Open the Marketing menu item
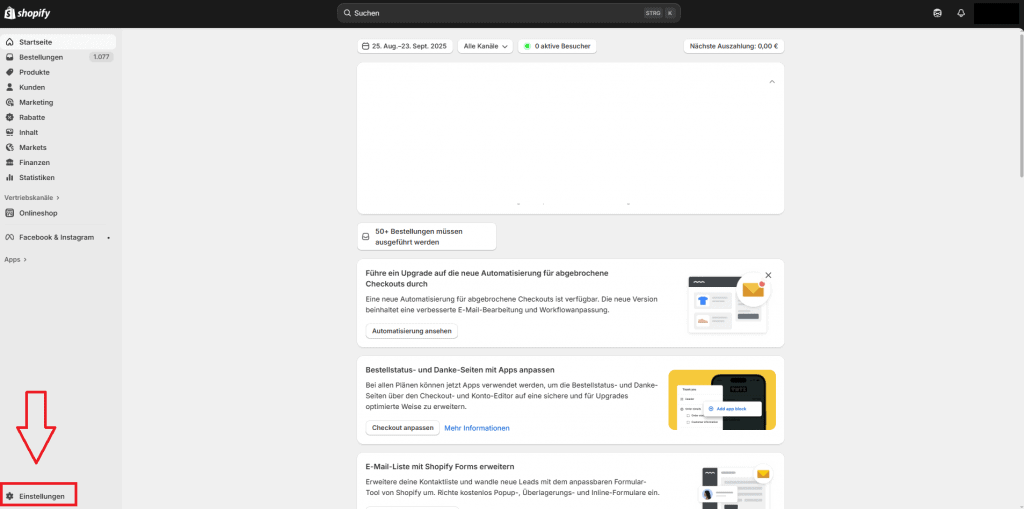 pyautogui.click(x=36, y=102)
